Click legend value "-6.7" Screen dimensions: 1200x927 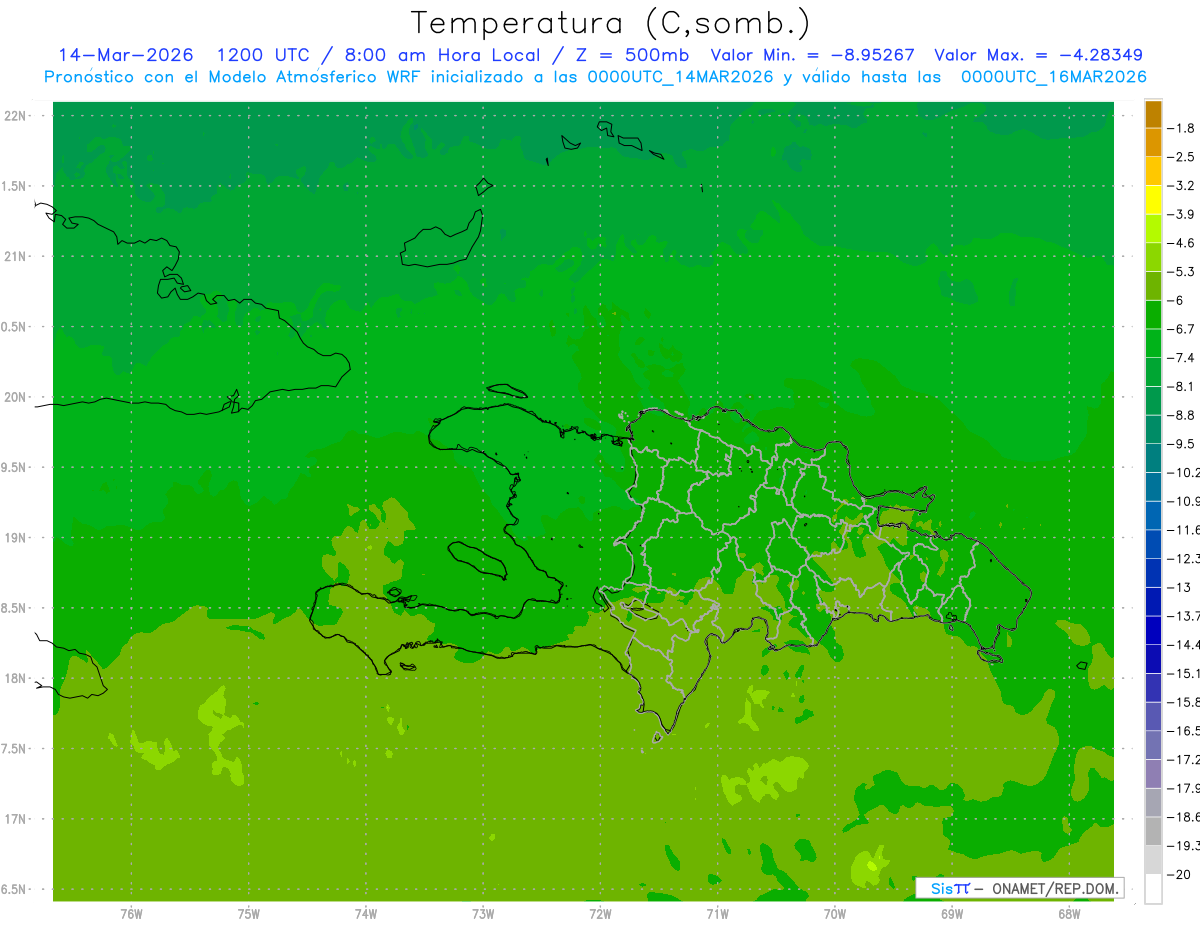[1183, 329]
